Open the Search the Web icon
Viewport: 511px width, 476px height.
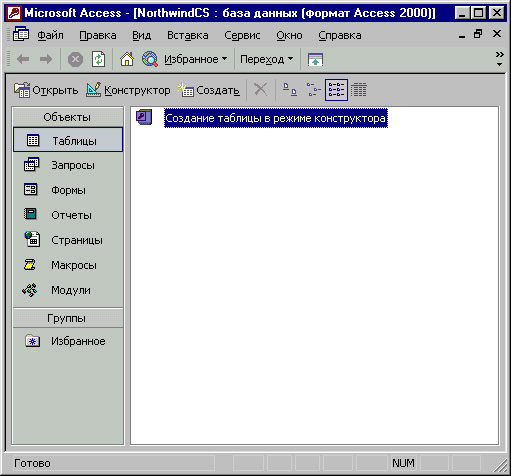[x=150, y=59]
